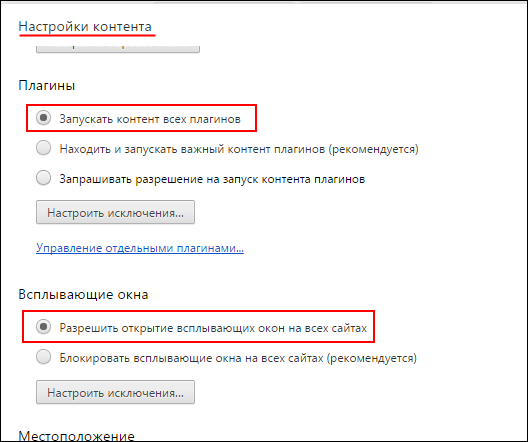Viewport: 528px width, 442px height.
Task: Click '(рекомендуется)' next to pop-up blocking option
Action: point(371,358)
